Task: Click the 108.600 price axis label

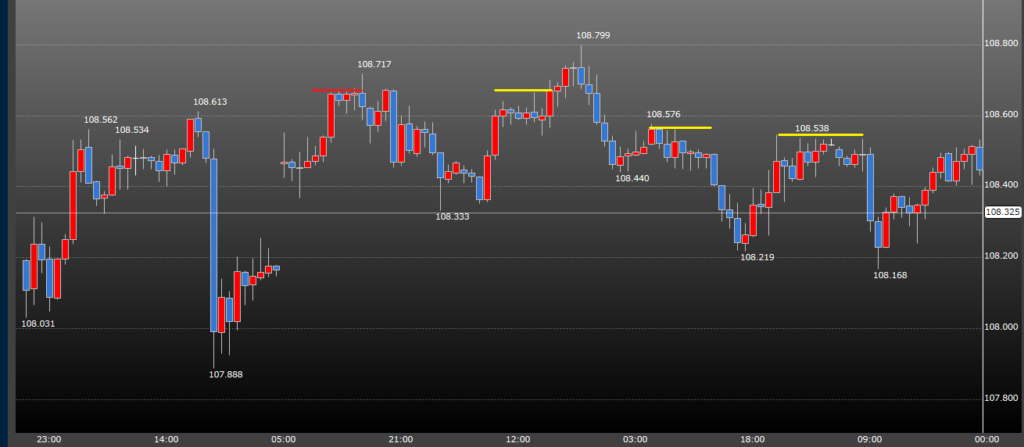Action: pos(1001,115)
